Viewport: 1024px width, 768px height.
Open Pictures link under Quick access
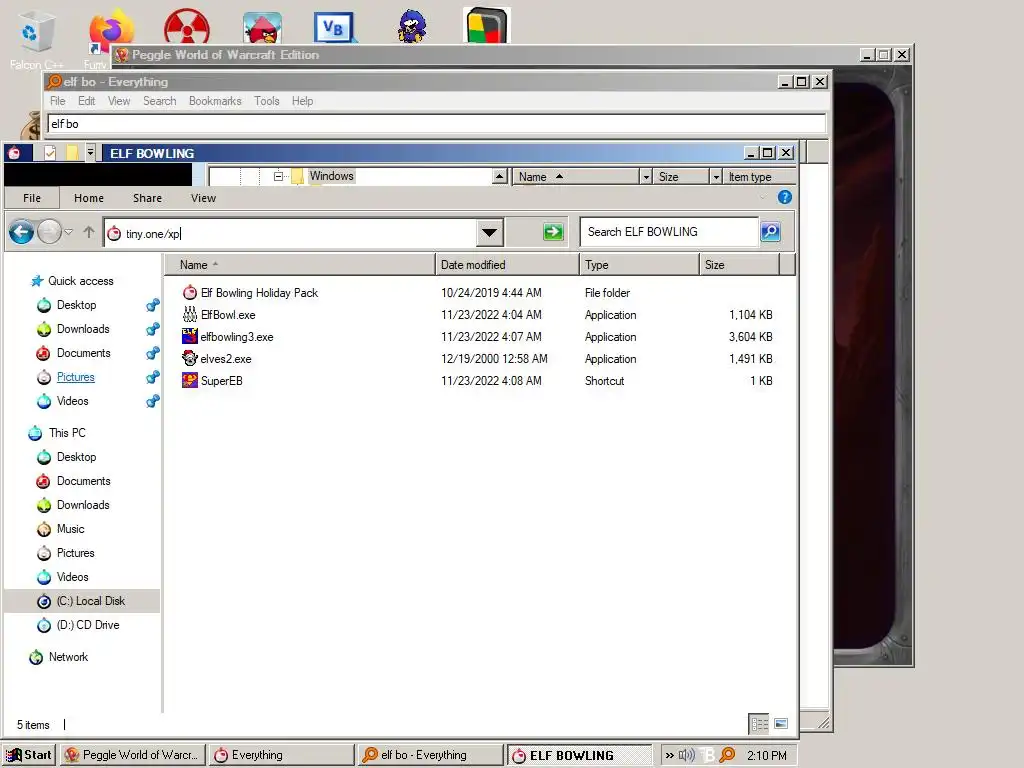click(75, 377)
